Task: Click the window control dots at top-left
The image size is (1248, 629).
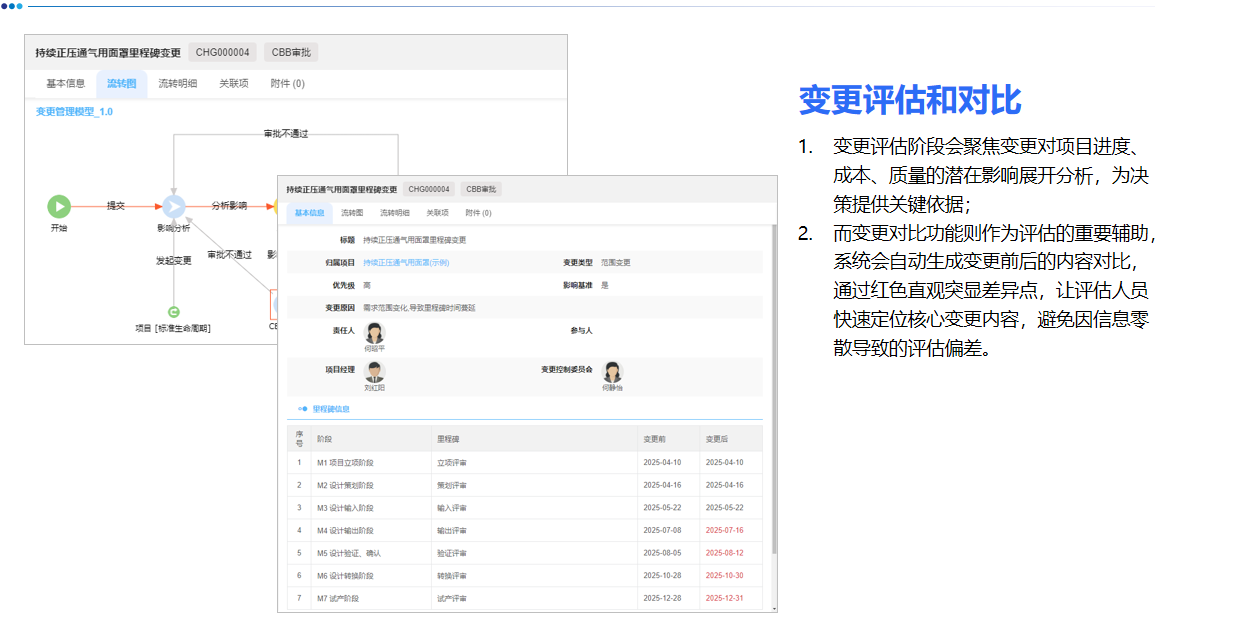Action: click(12, 6)
